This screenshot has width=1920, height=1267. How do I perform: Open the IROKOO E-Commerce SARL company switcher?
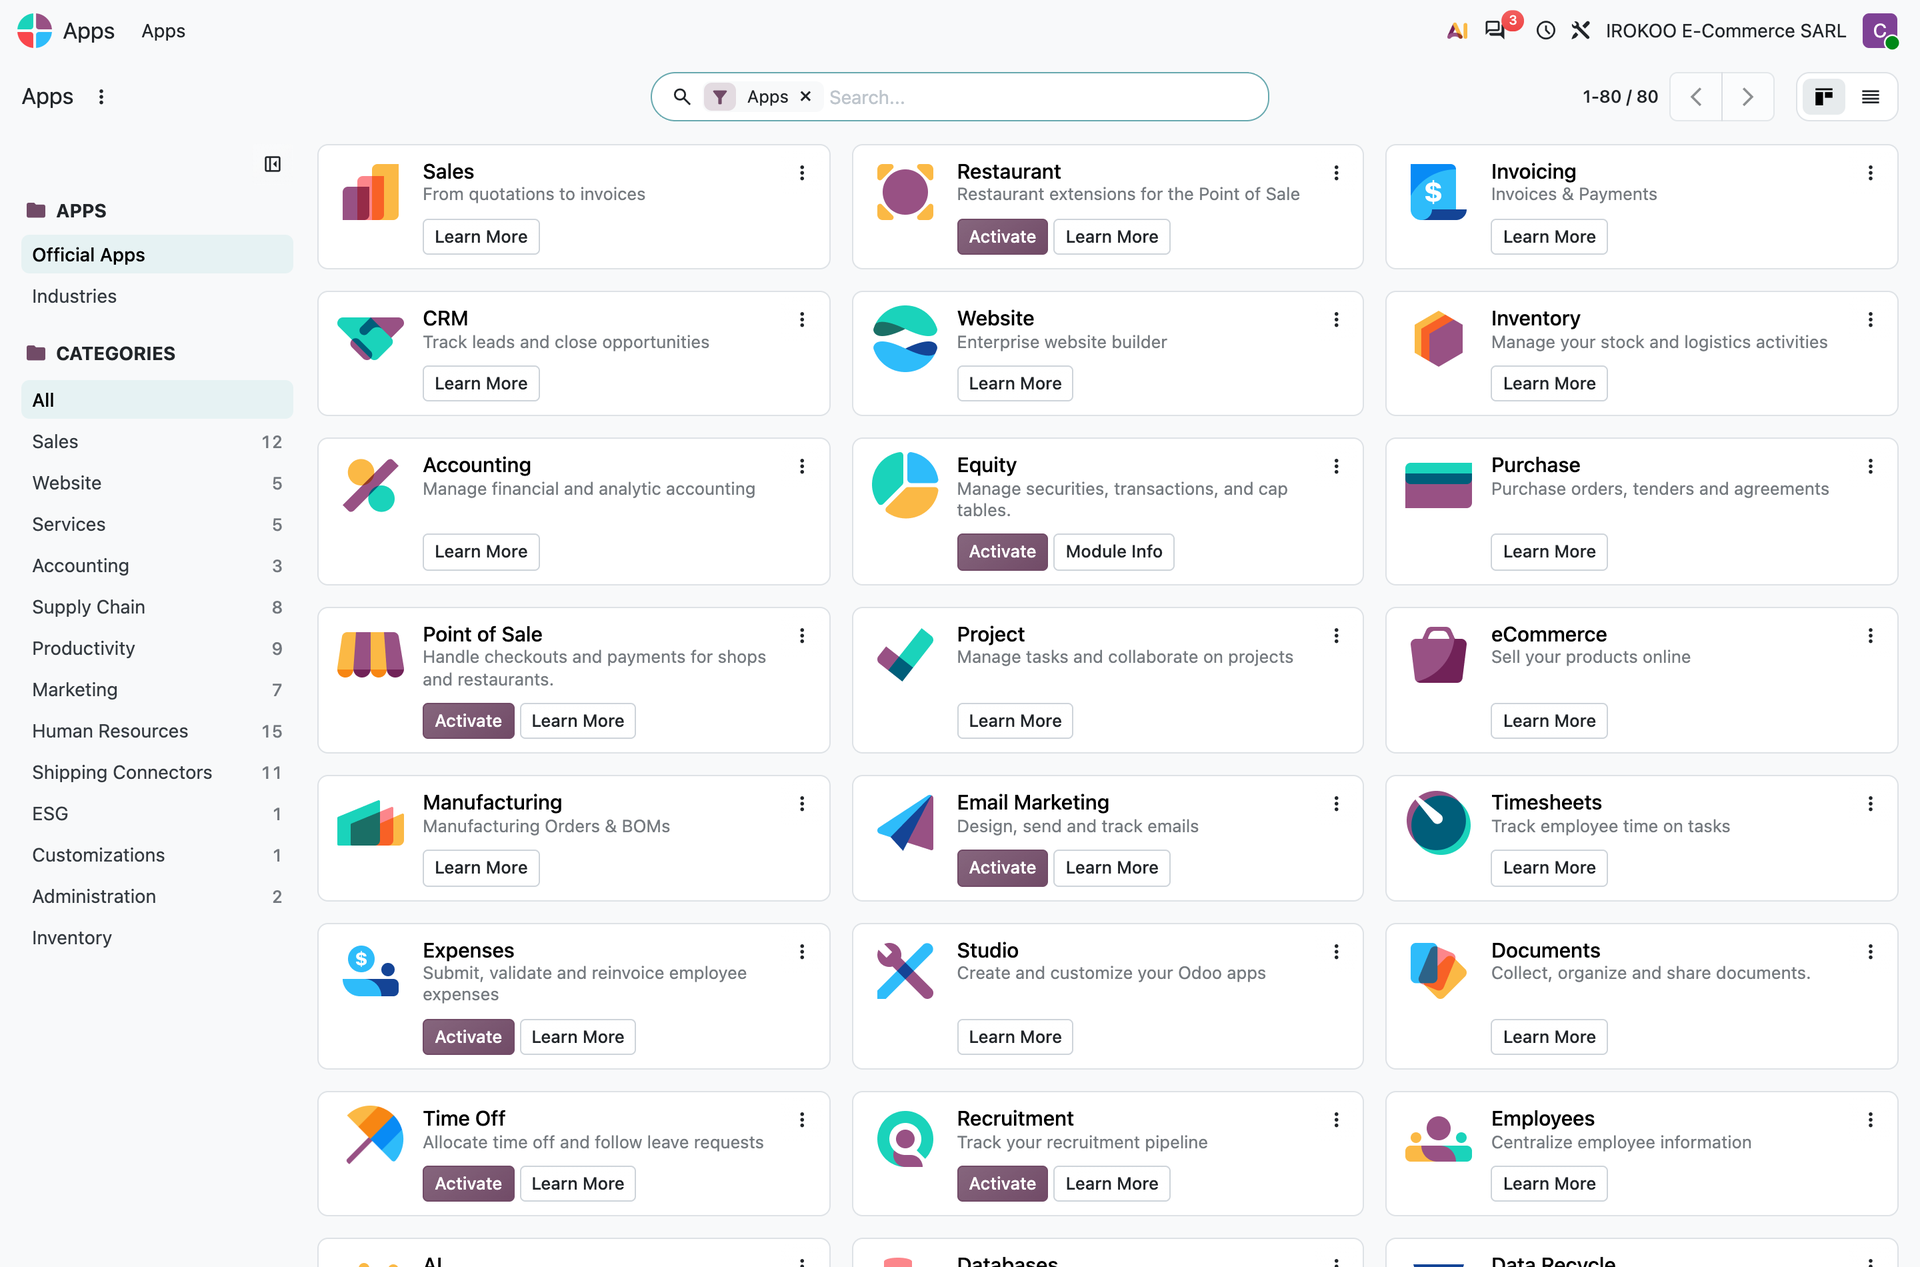1726,31
